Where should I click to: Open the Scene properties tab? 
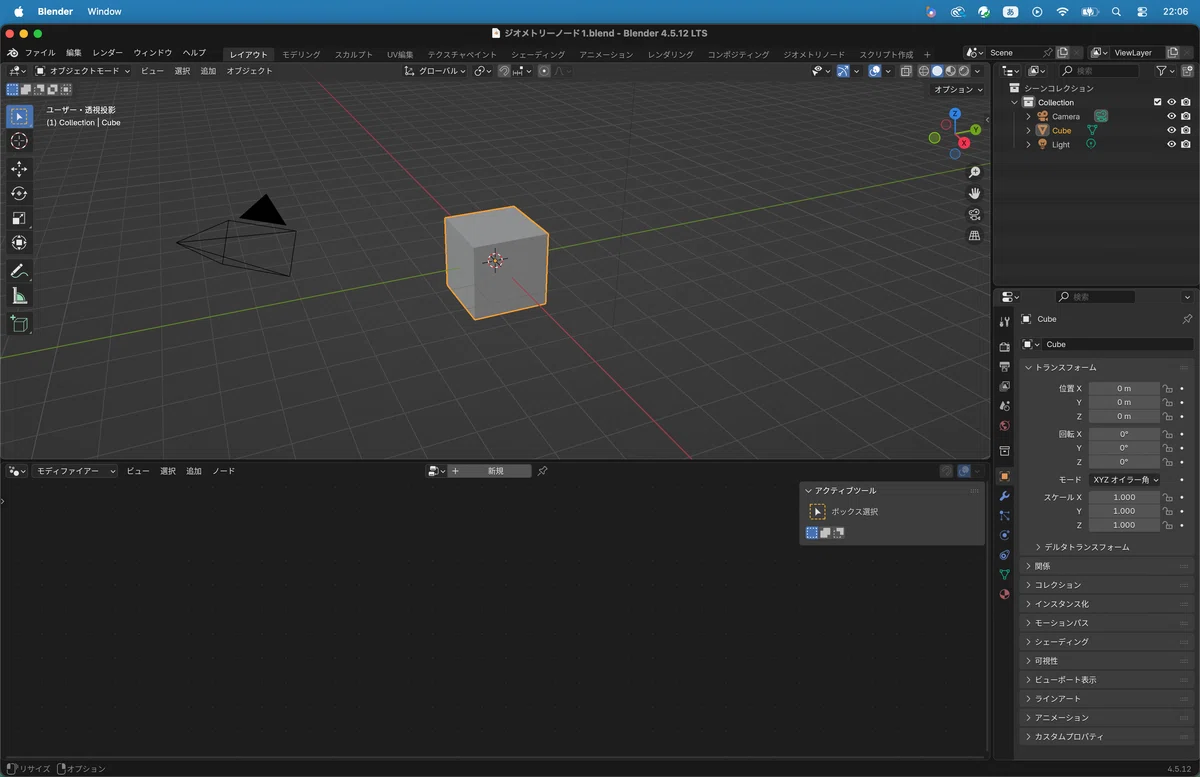tap(1005, 406)
